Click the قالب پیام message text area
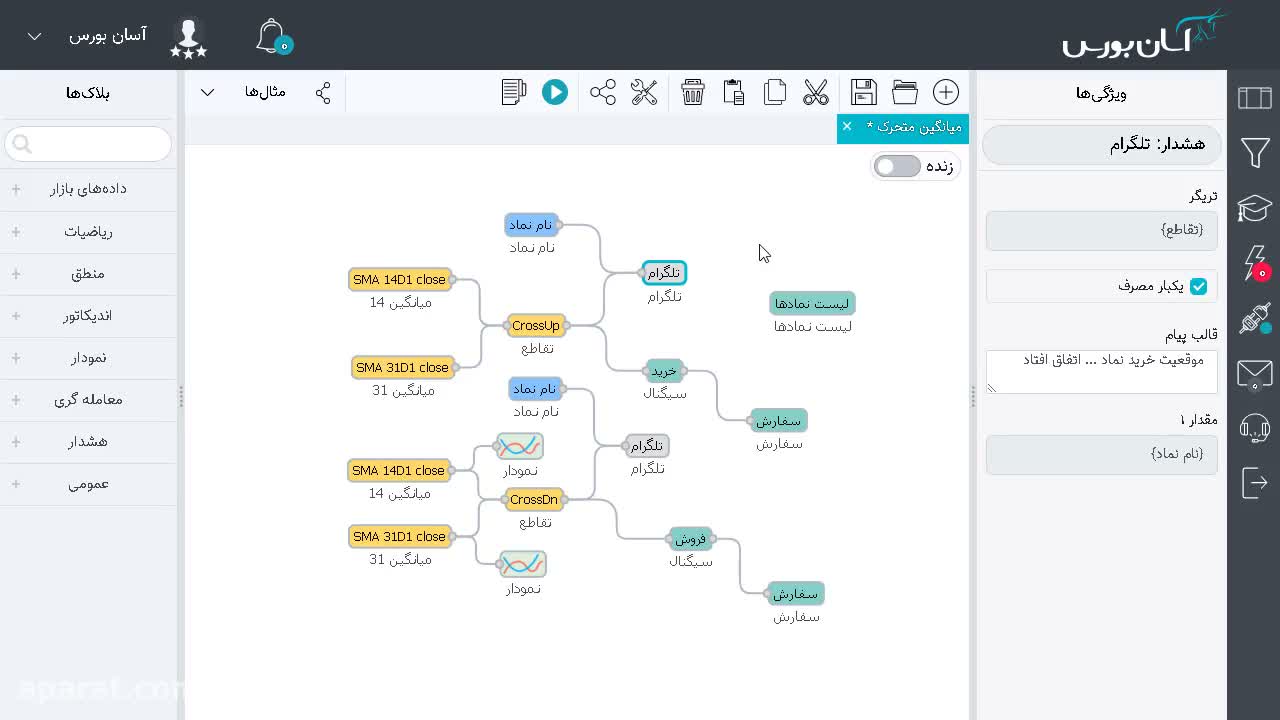1280x720 pixels. click(1102, 371)
